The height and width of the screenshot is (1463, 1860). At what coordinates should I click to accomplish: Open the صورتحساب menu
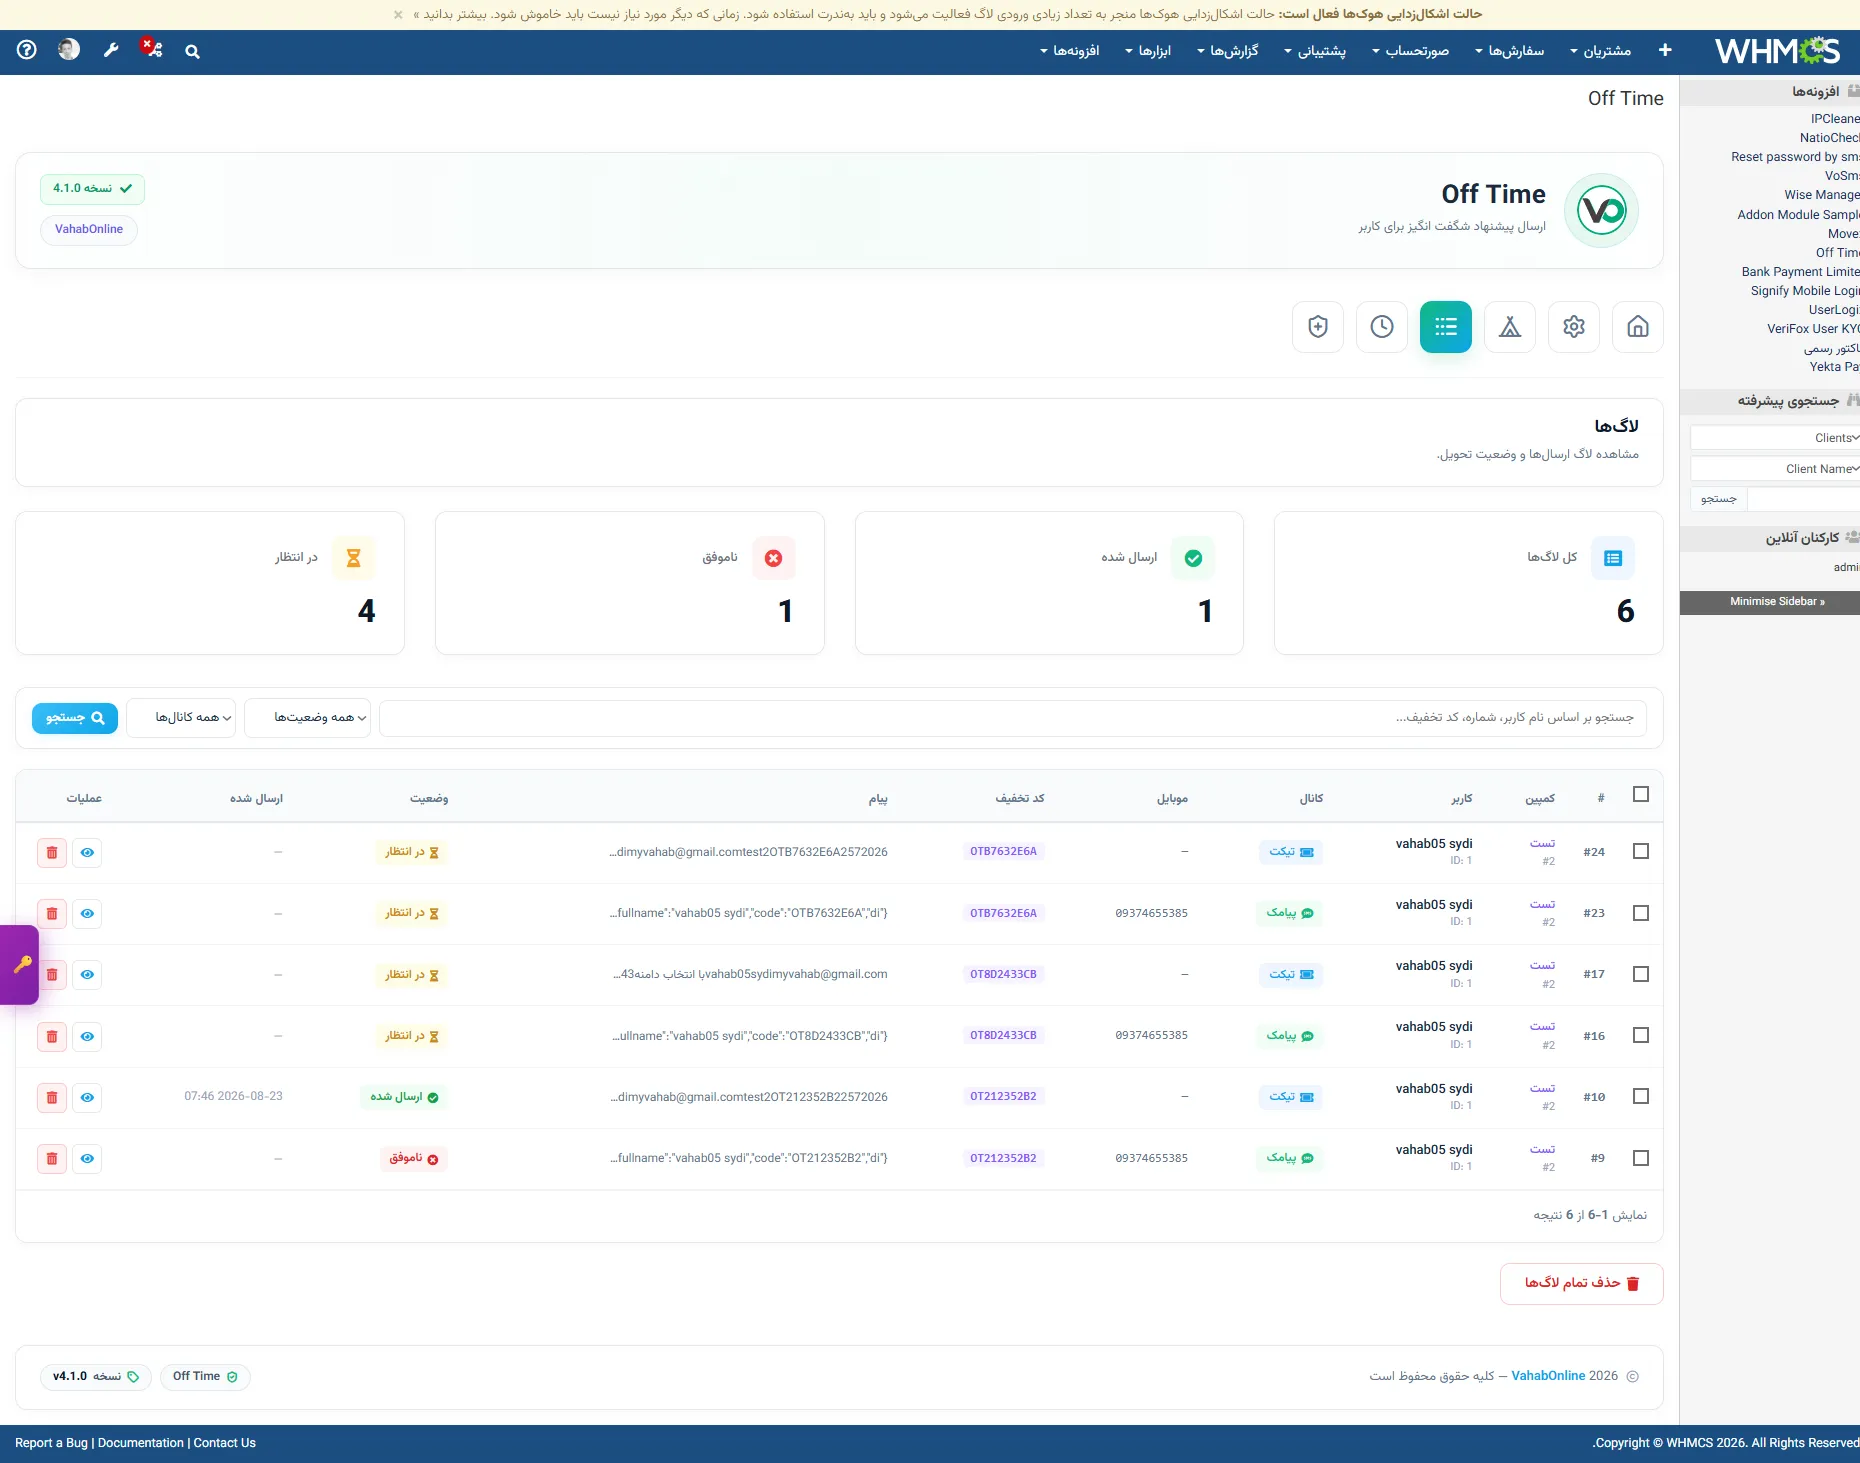(x=1411, y=51)
